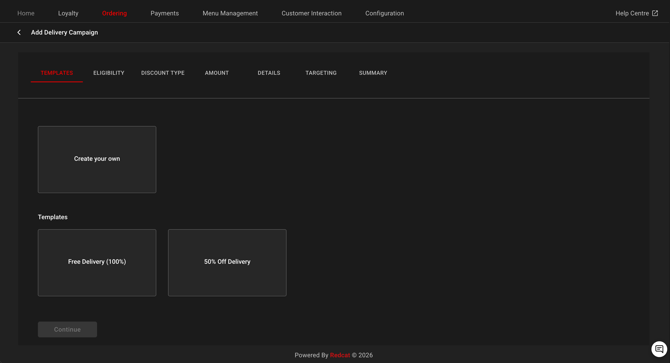This screenshot has height=363, width=670.
Task: Click the Add Delivery Campaign heading
Action: coord(65,32)
